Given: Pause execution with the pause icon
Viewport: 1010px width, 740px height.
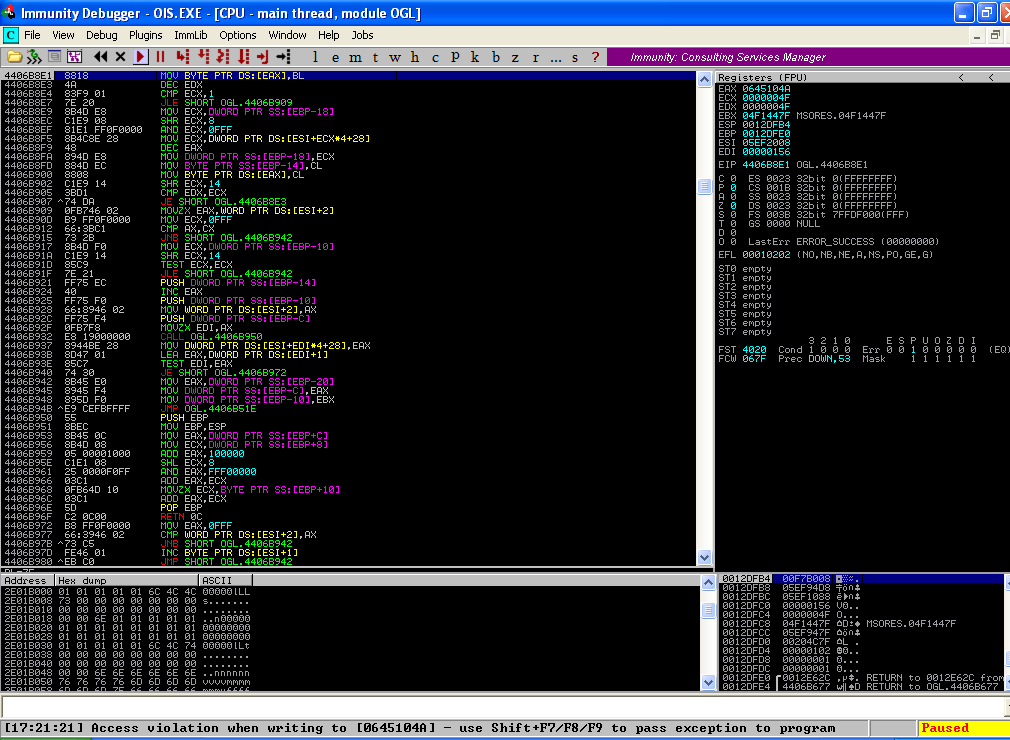Looking at the screenshot, I should pos(160,57).
